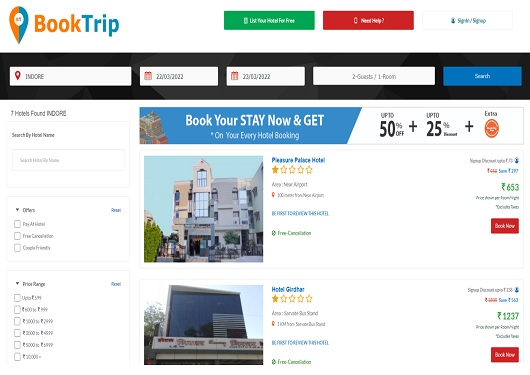Open the Hotel Girdhar title link
The height and width of the screenshot is (375, 530).
288,289
